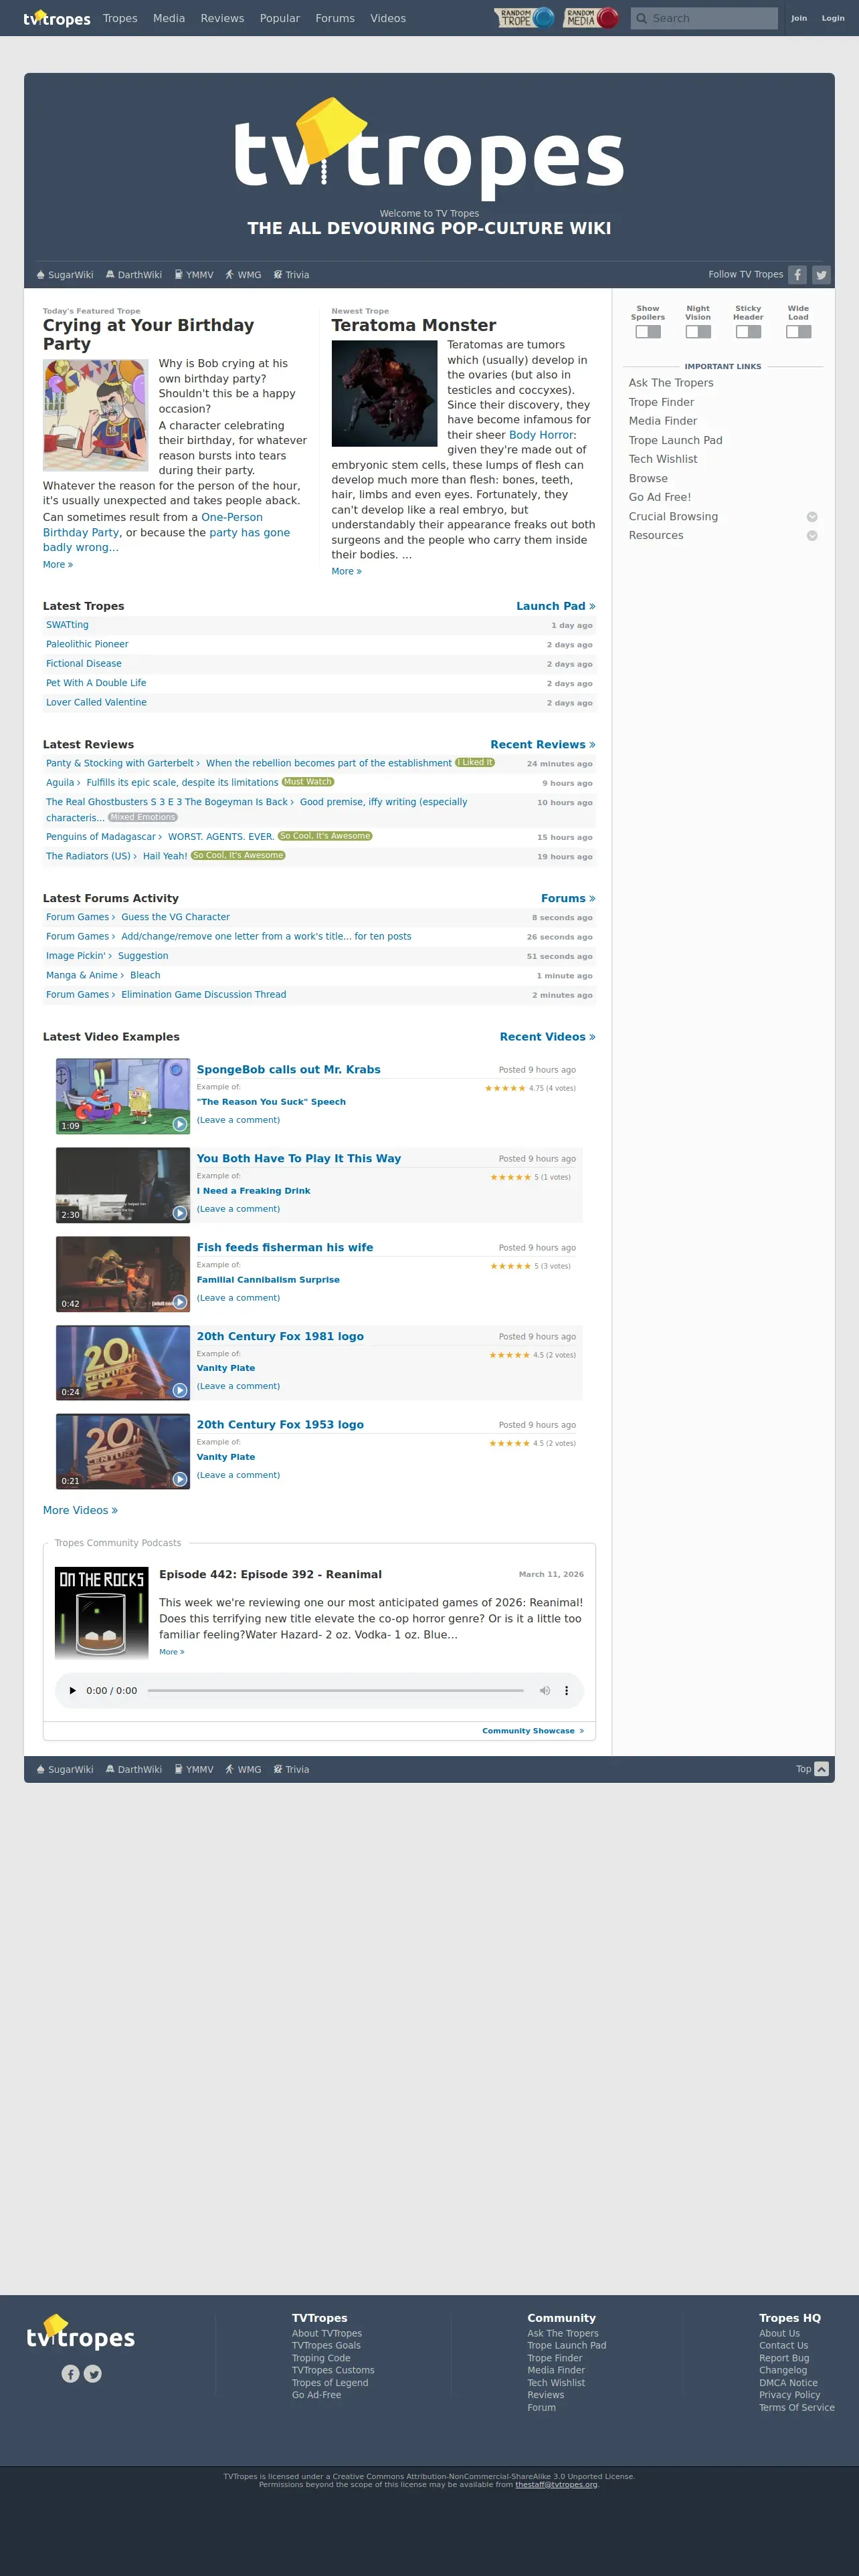Screen dimensions: 859x2576
Task: Toggle Night Vision switch
Action: 698,332
